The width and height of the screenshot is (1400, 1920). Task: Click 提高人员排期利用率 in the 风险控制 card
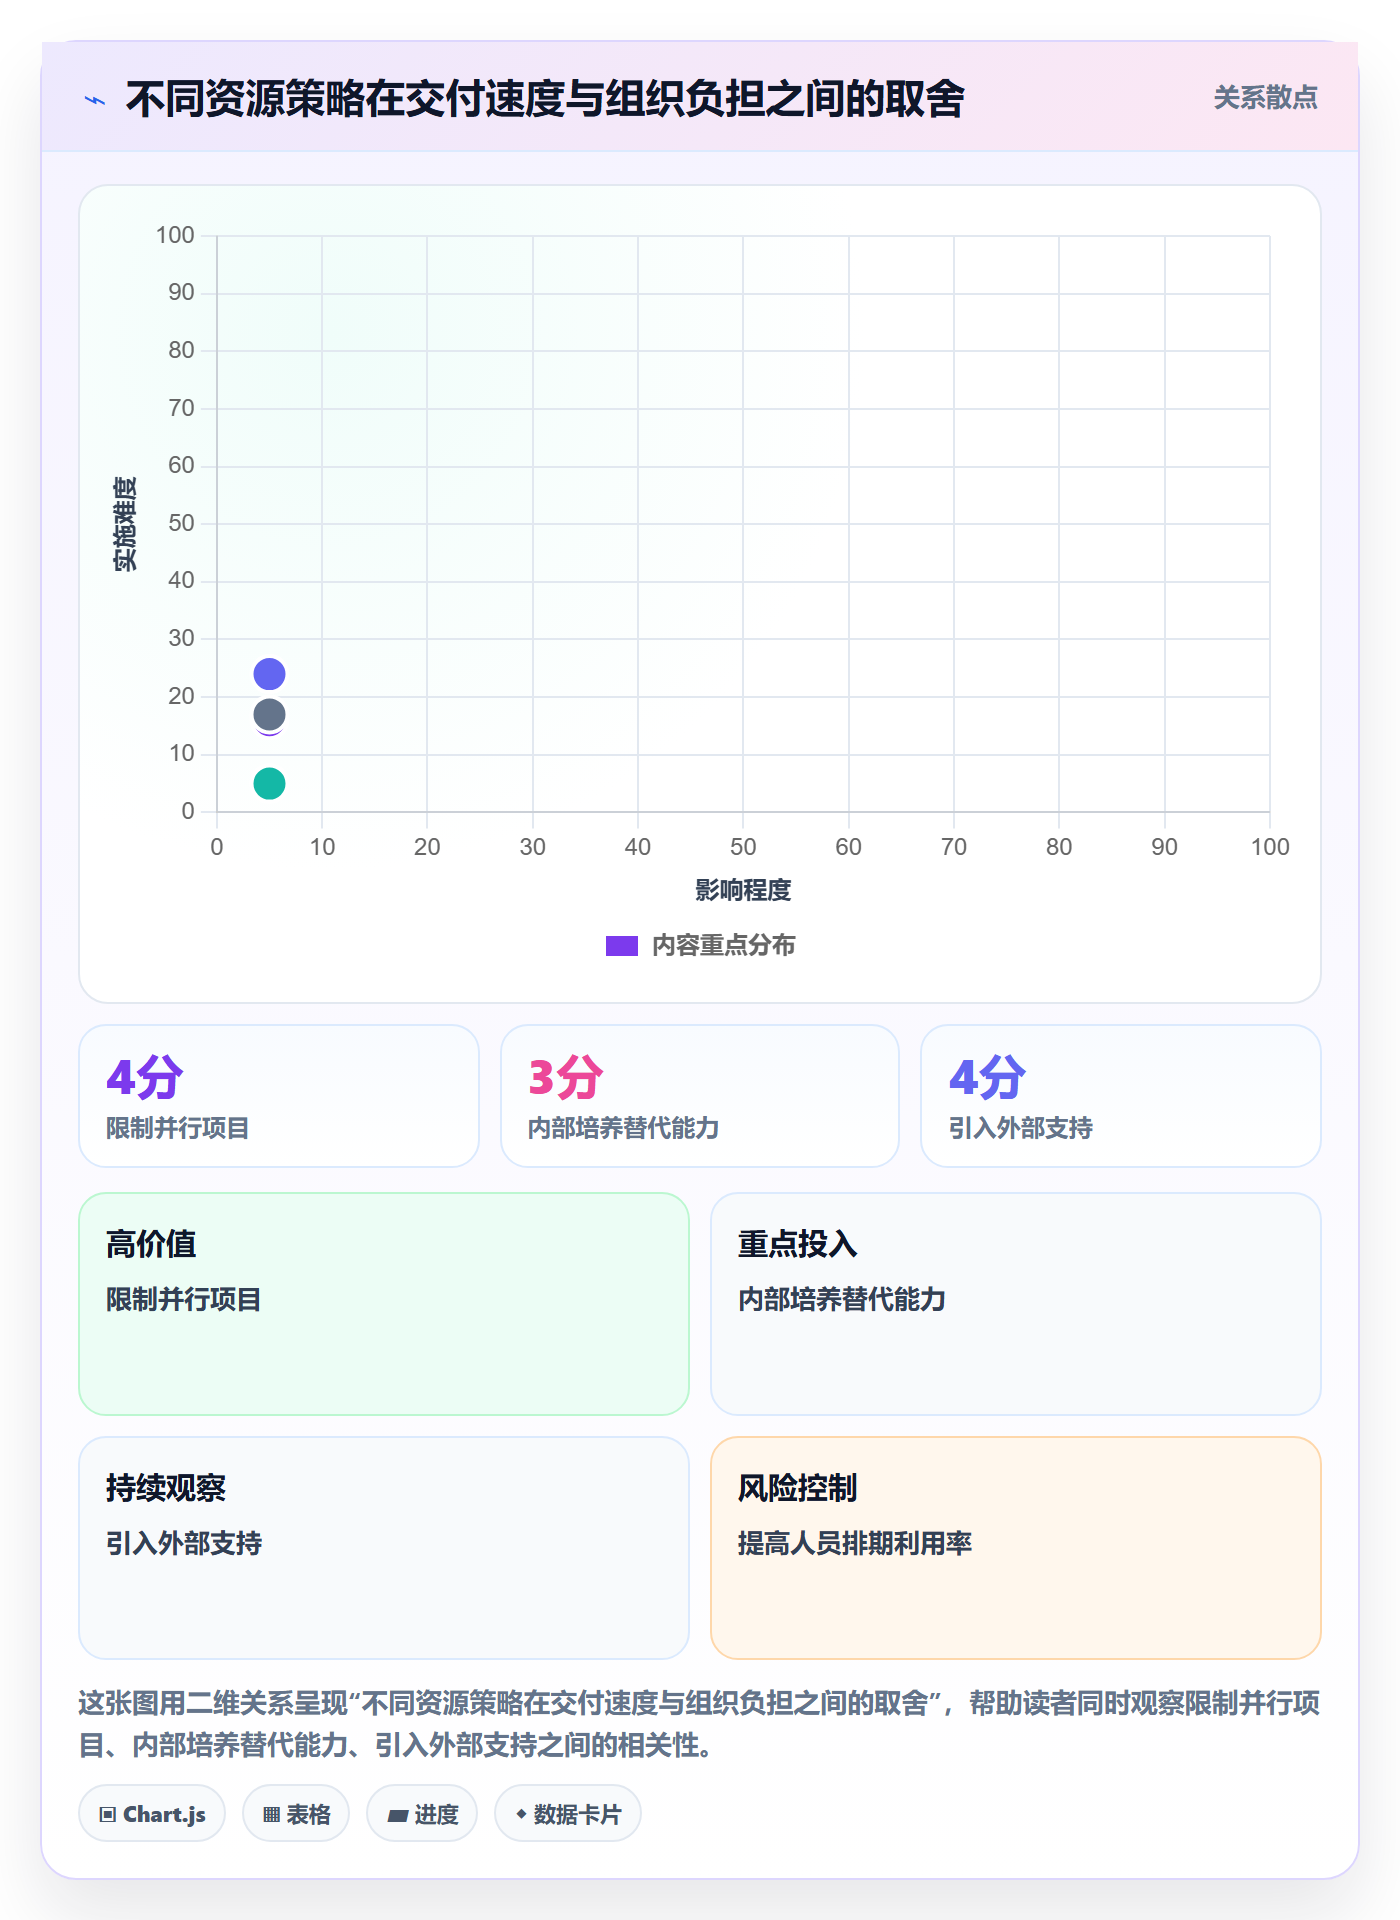tap(855, 1543)
